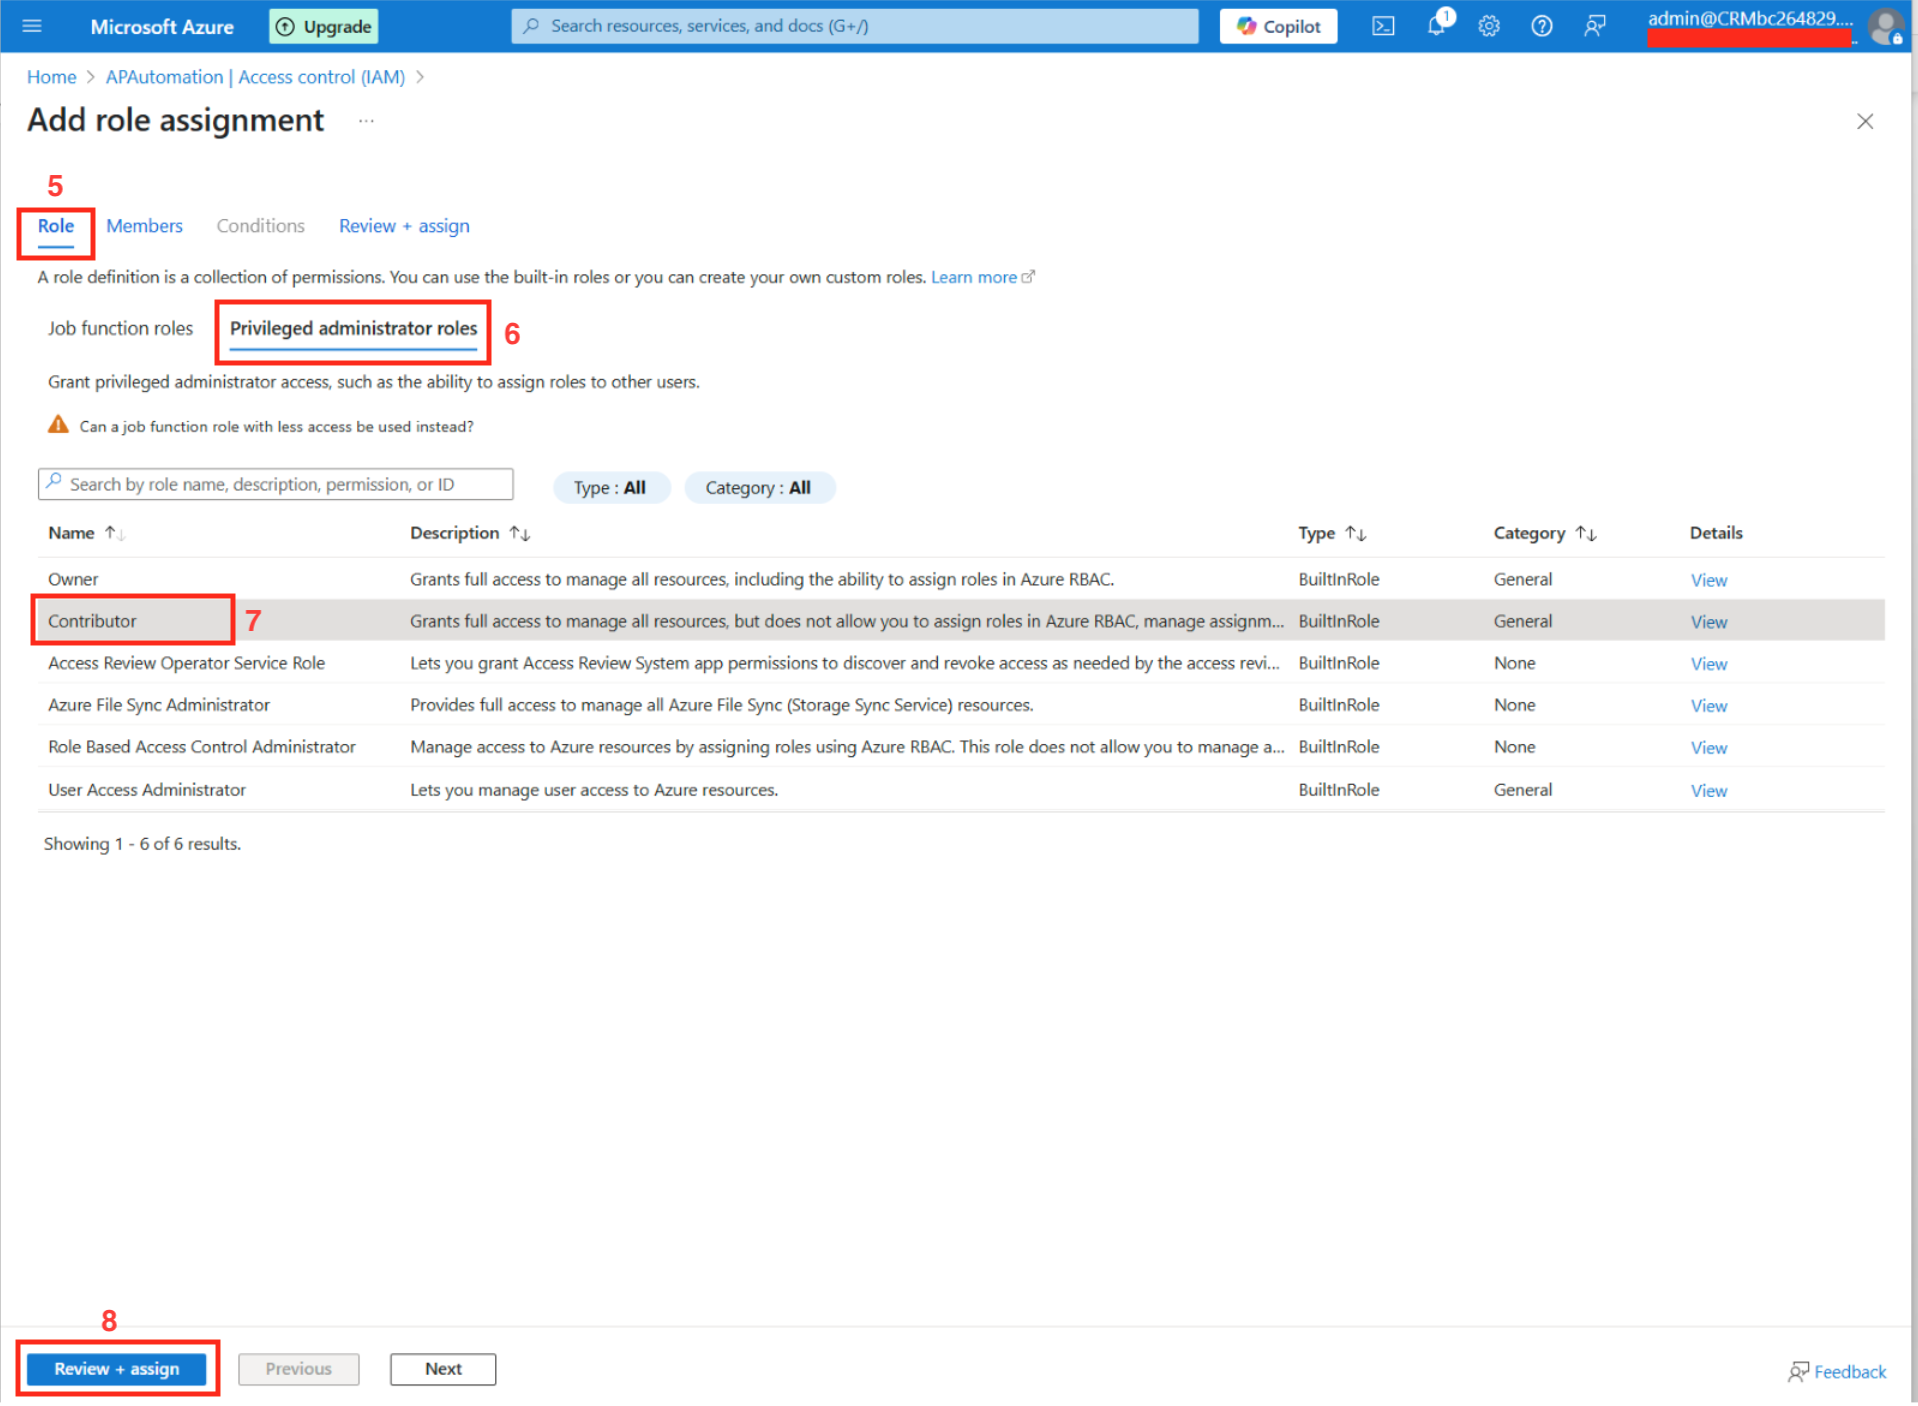Open Cloud Shell from the top bar

pyautogui.click(x=1382, y=26)
